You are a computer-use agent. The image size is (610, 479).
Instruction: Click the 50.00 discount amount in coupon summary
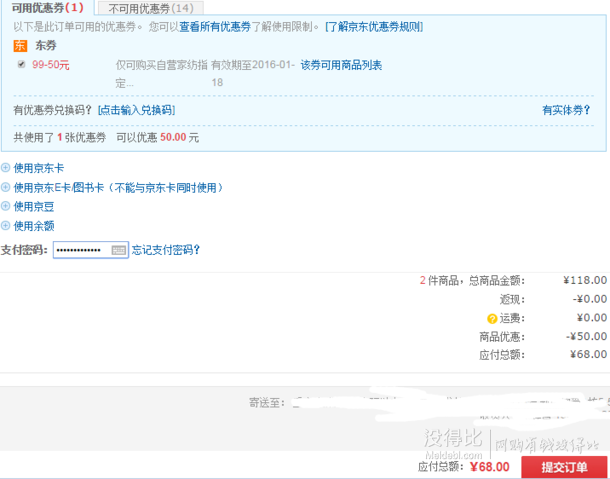(173, 137)
